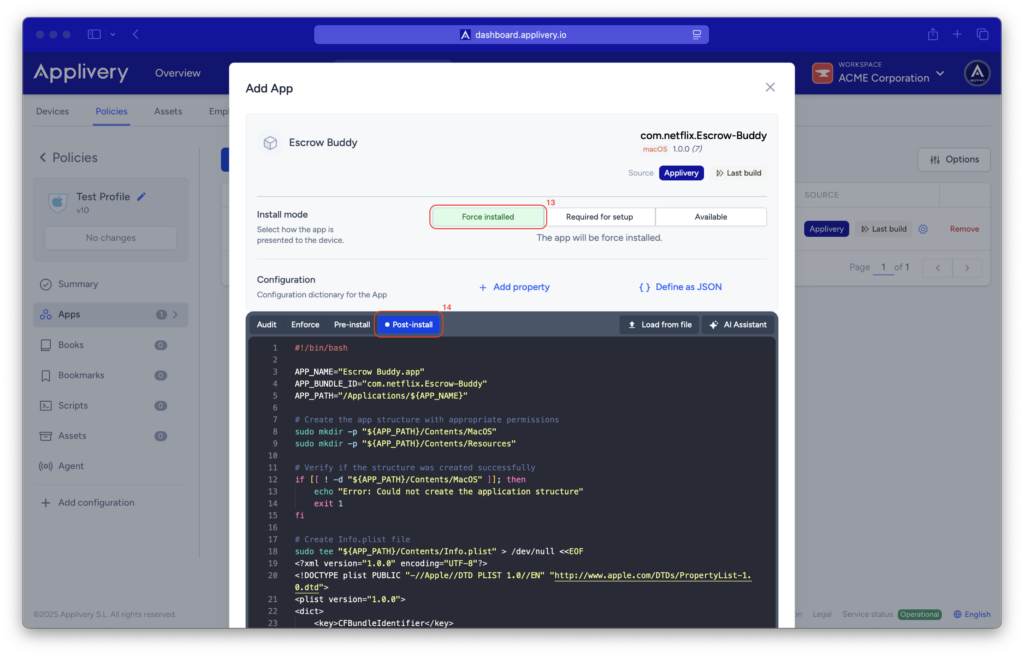
Task: Open the Overview menu item
Action: coord(178,73)
